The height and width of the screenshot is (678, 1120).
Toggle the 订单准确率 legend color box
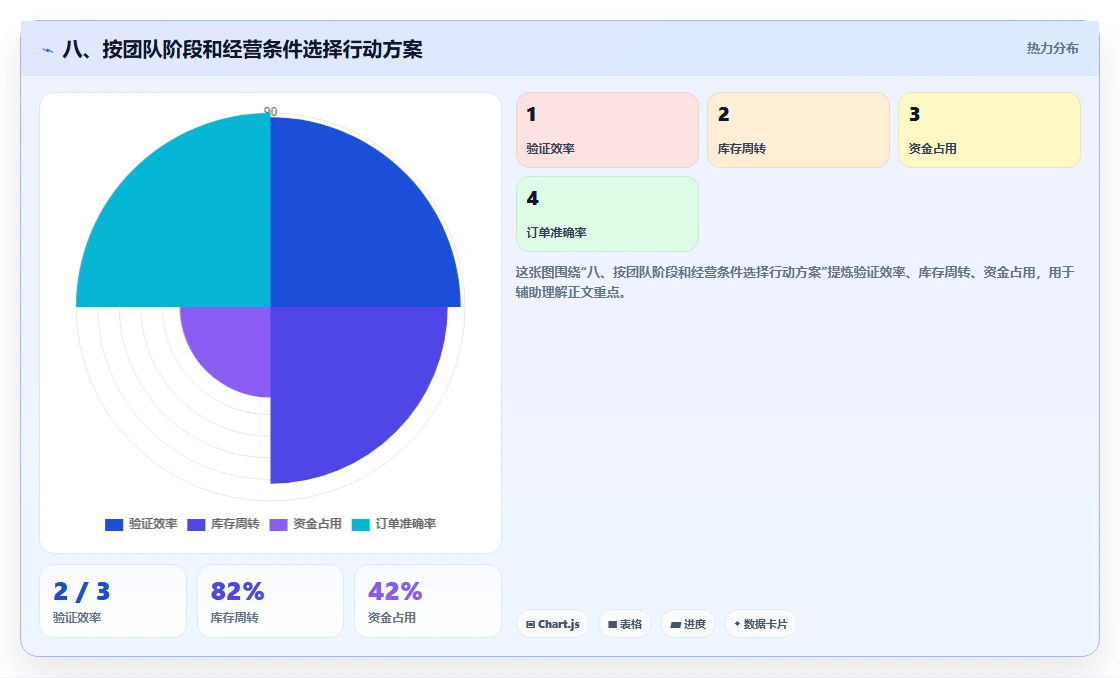point(361,524)
